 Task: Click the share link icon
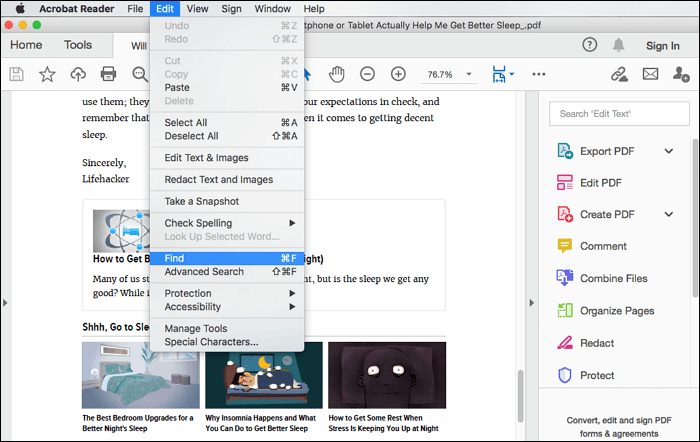point(619,74)
